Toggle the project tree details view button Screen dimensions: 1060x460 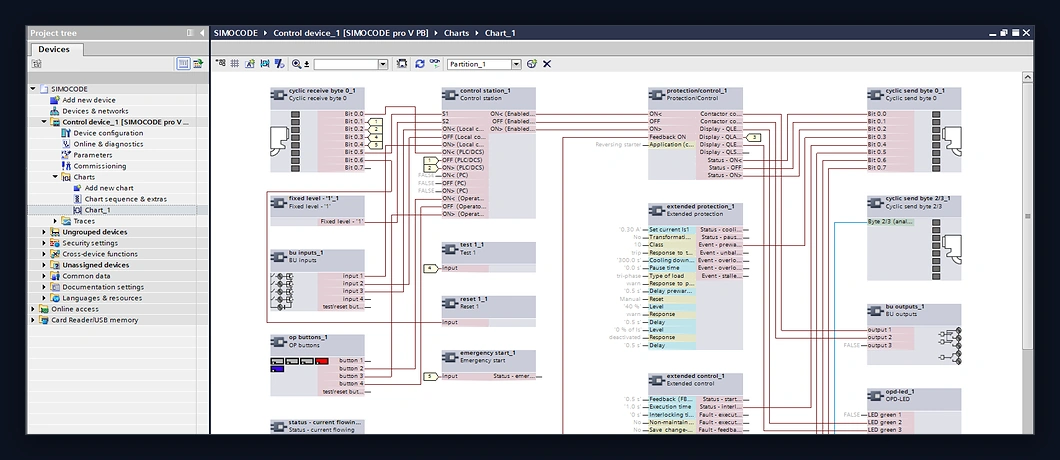pos(183,64)
